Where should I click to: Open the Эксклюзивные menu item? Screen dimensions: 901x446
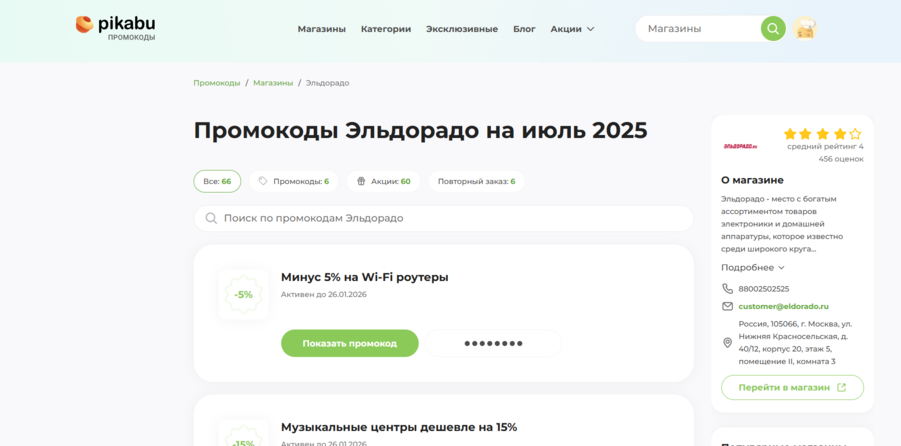point(462,29)
